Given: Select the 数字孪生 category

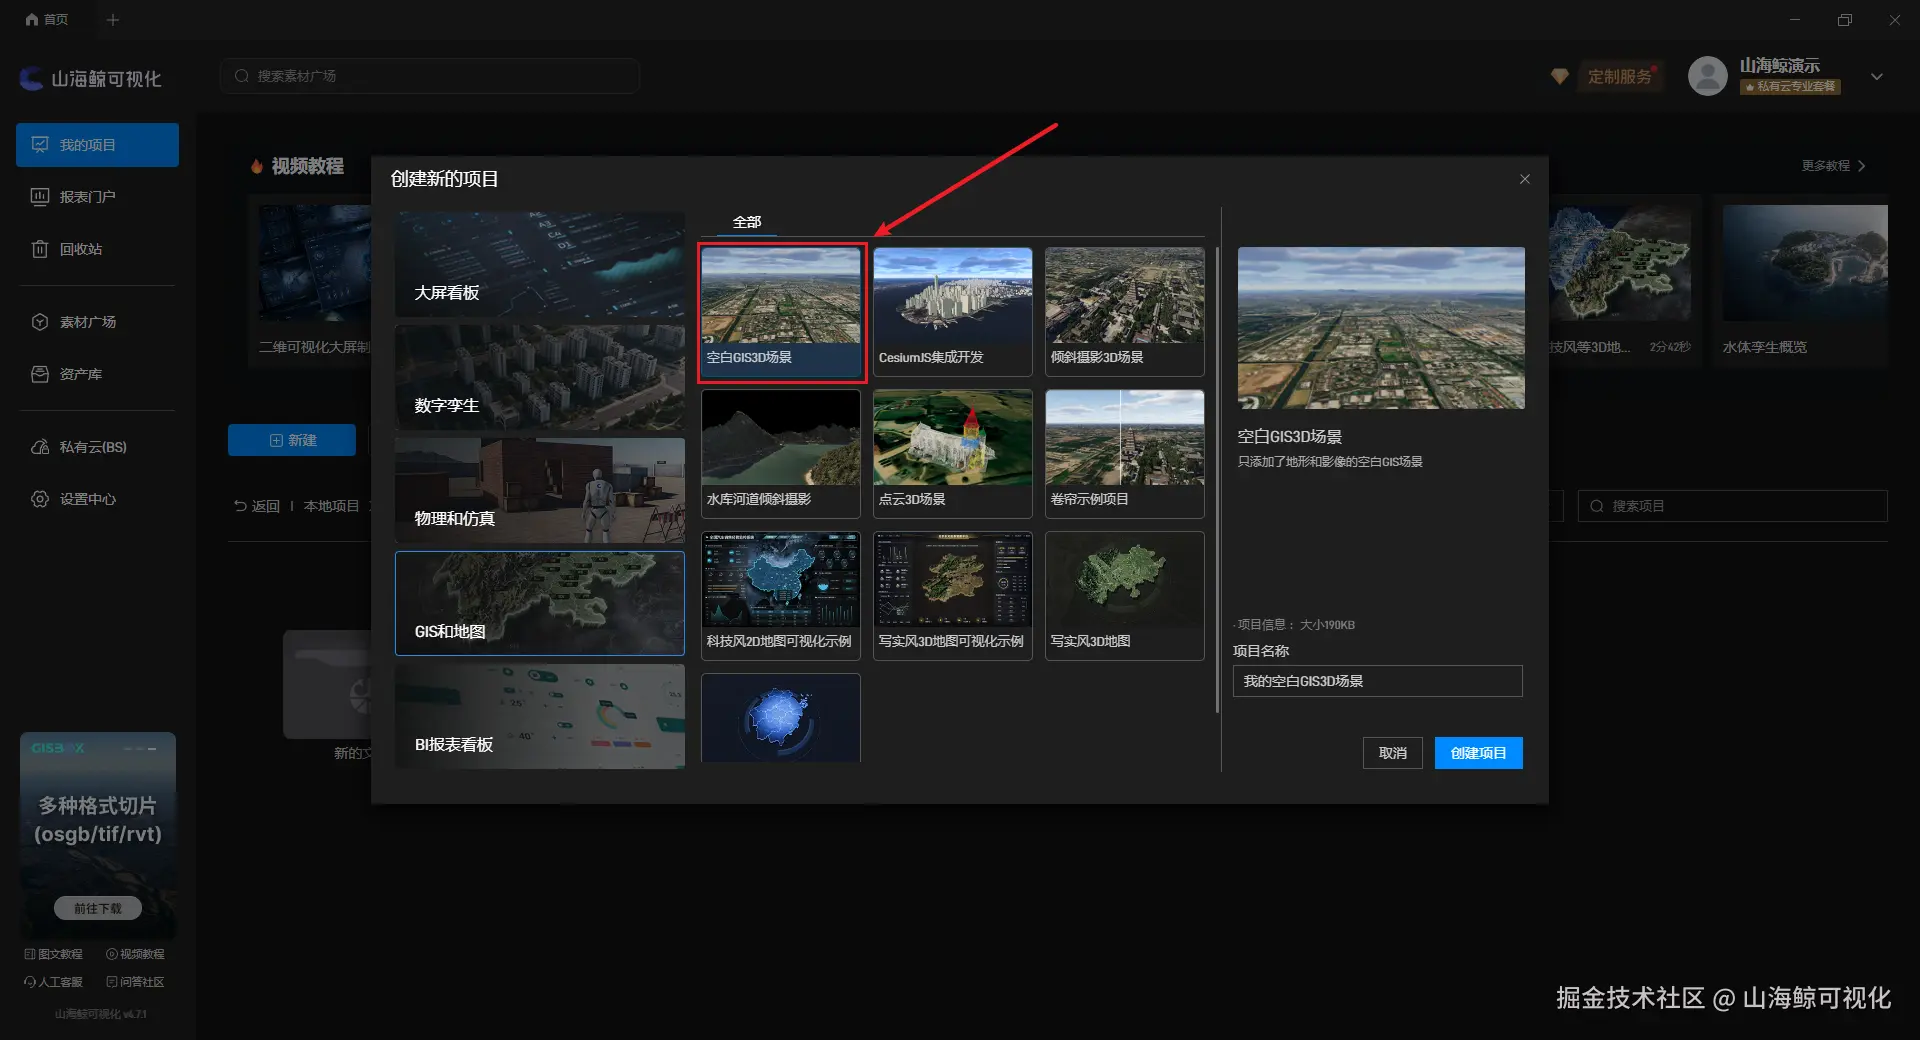Looking at the screenshot, I should click(540, 378).
